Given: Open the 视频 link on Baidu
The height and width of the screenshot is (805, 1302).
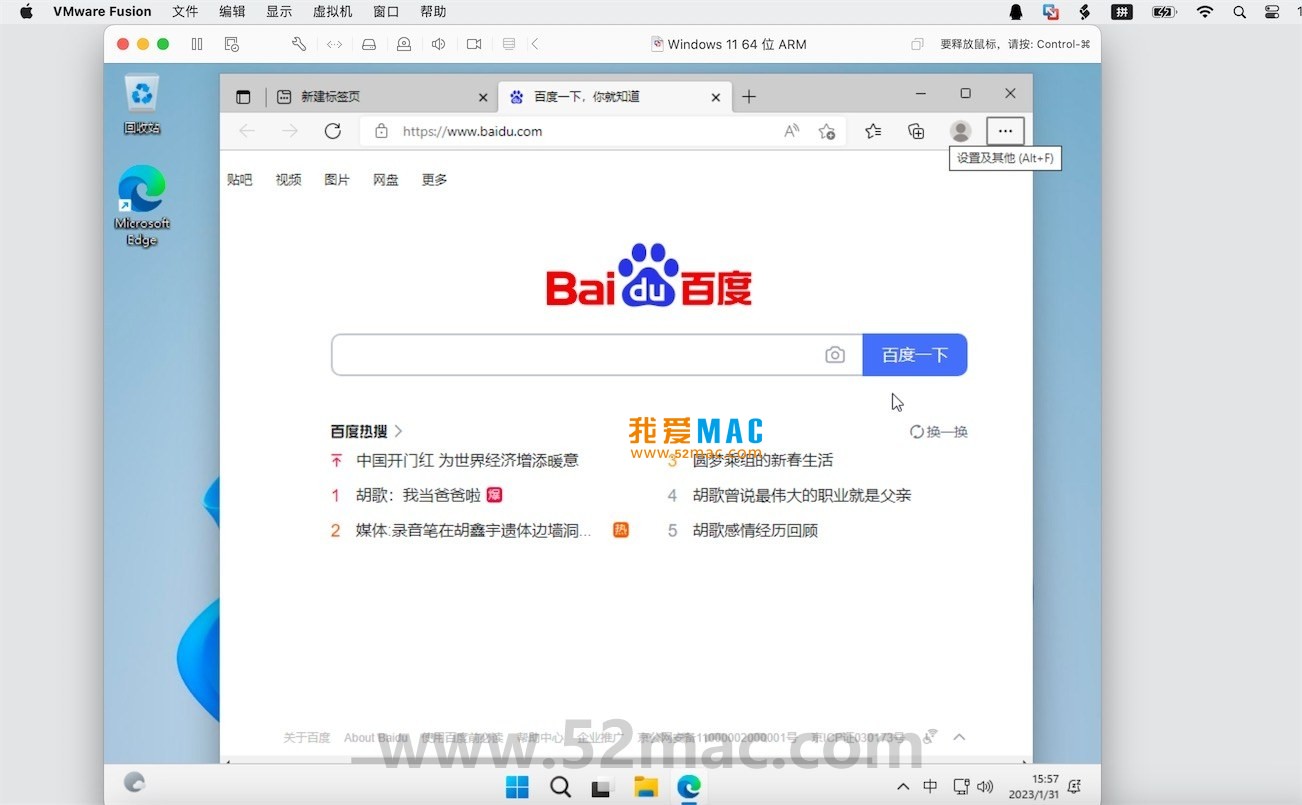Looking at the screenshot, I should click(289, 180).
